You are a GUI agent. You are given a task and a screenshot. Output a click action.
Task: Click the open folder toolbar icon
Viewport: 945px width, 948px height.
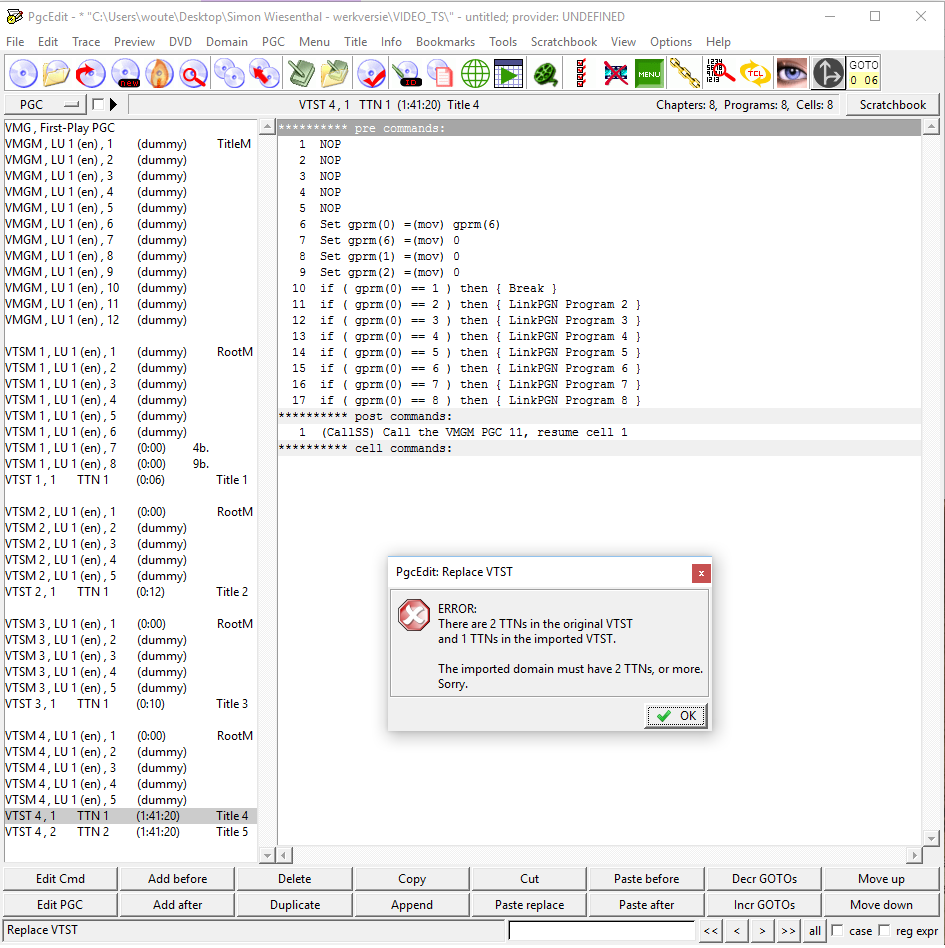pyautogui.click(x=56, y=74)
